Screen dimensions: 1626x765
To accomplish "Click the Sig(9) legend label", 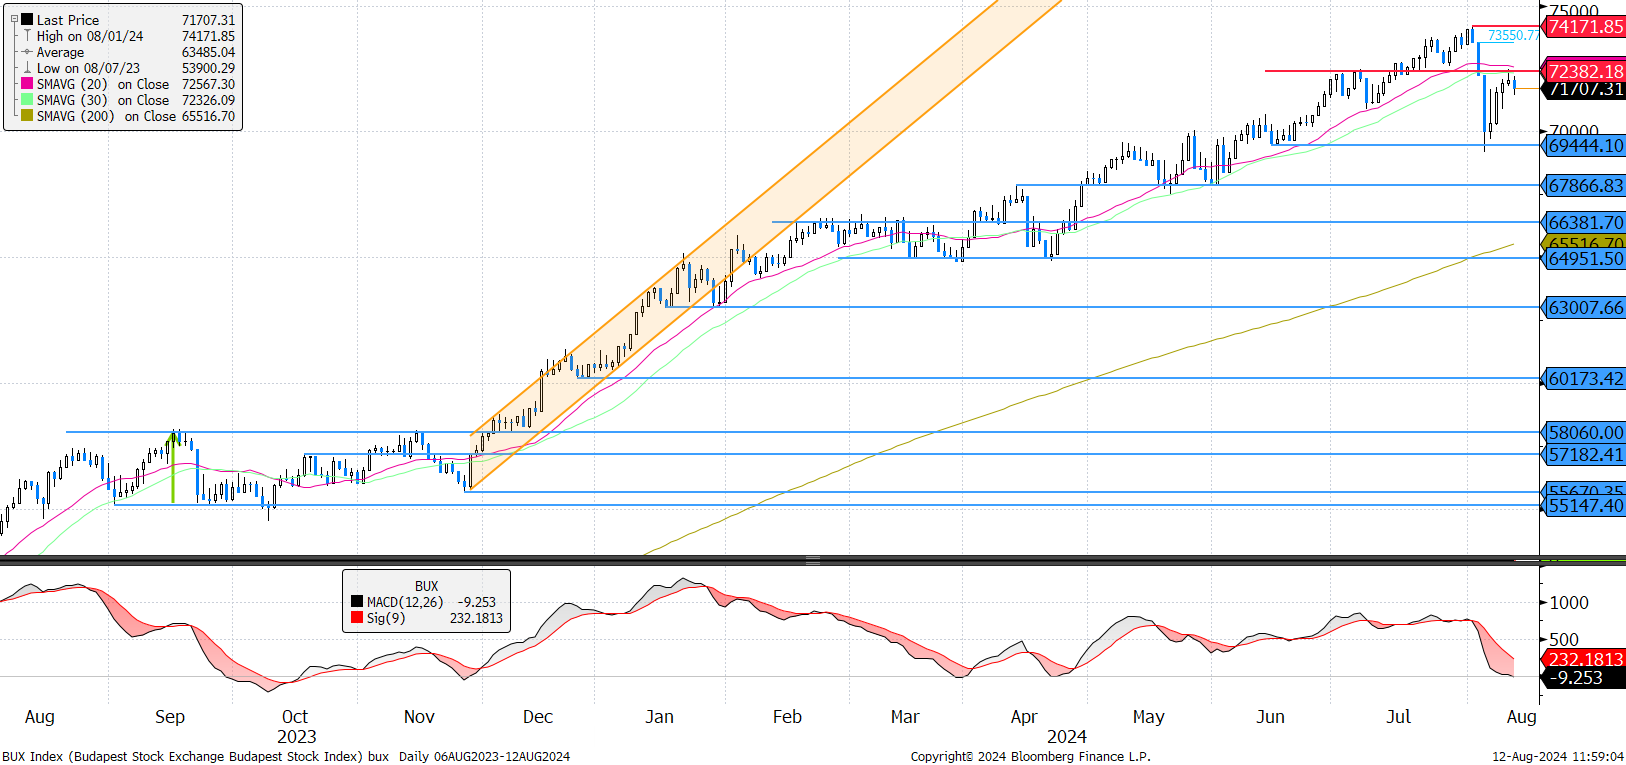I will coord(386,618).
